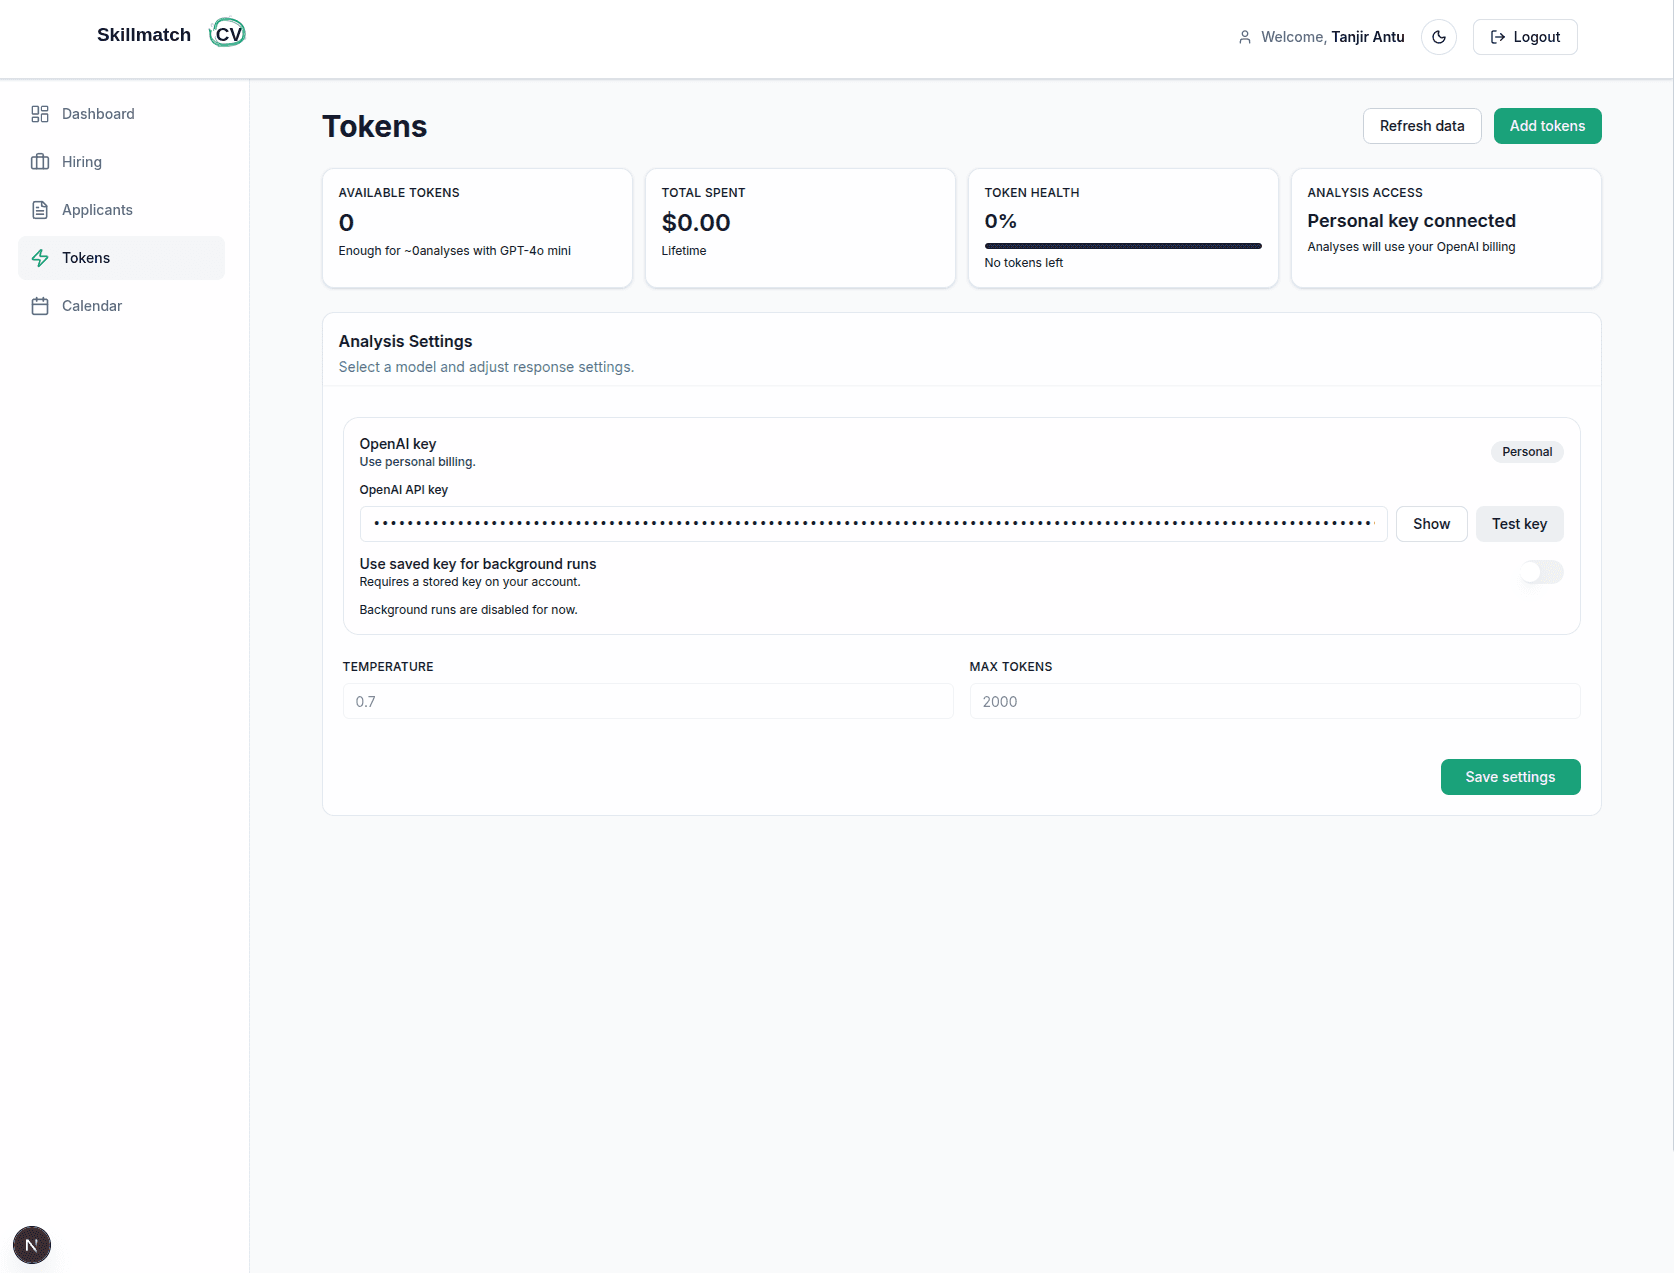
Task: Open Applicants using the document icon
Action: pyautogui.click(x=40, y=209)
